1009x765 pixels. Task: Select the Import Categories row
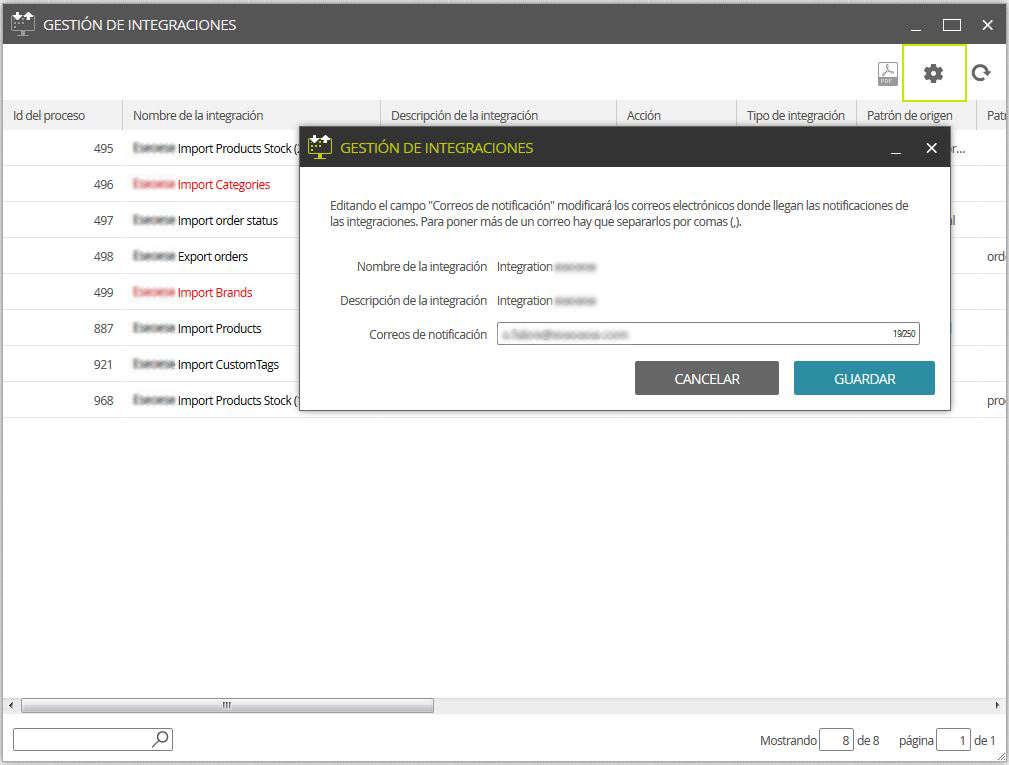click(x=152, y=184)
